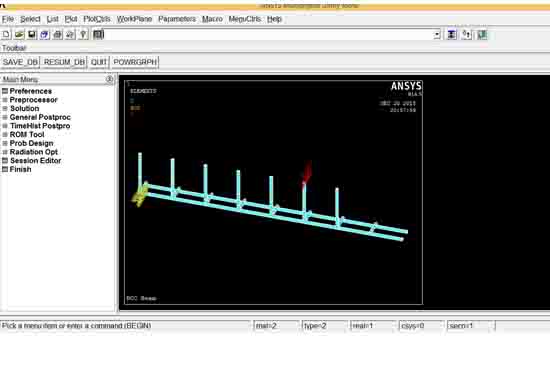
Task: Open the File menu
Action: point(8,19)
